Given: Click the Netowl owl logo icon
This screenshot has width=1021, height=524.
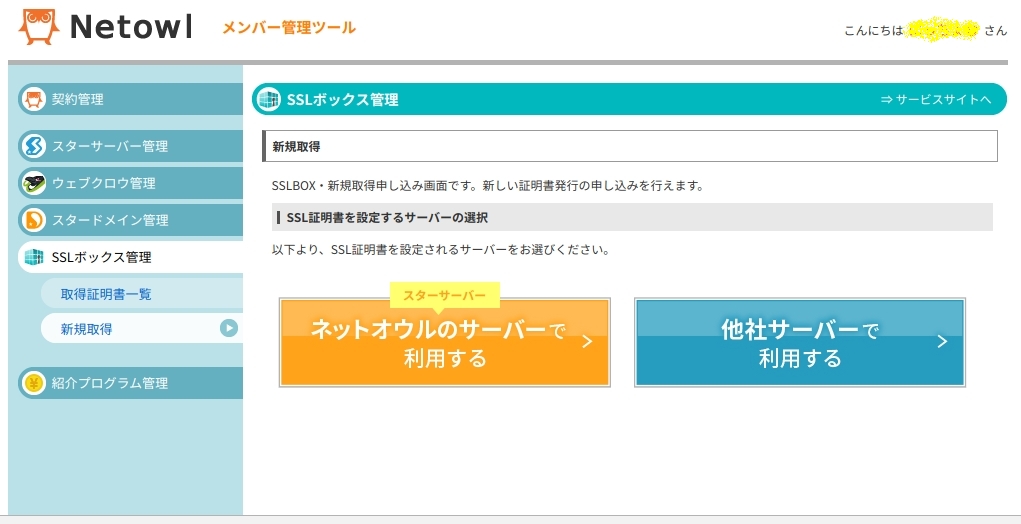Looking at the screenshot, I should (38, 27).
